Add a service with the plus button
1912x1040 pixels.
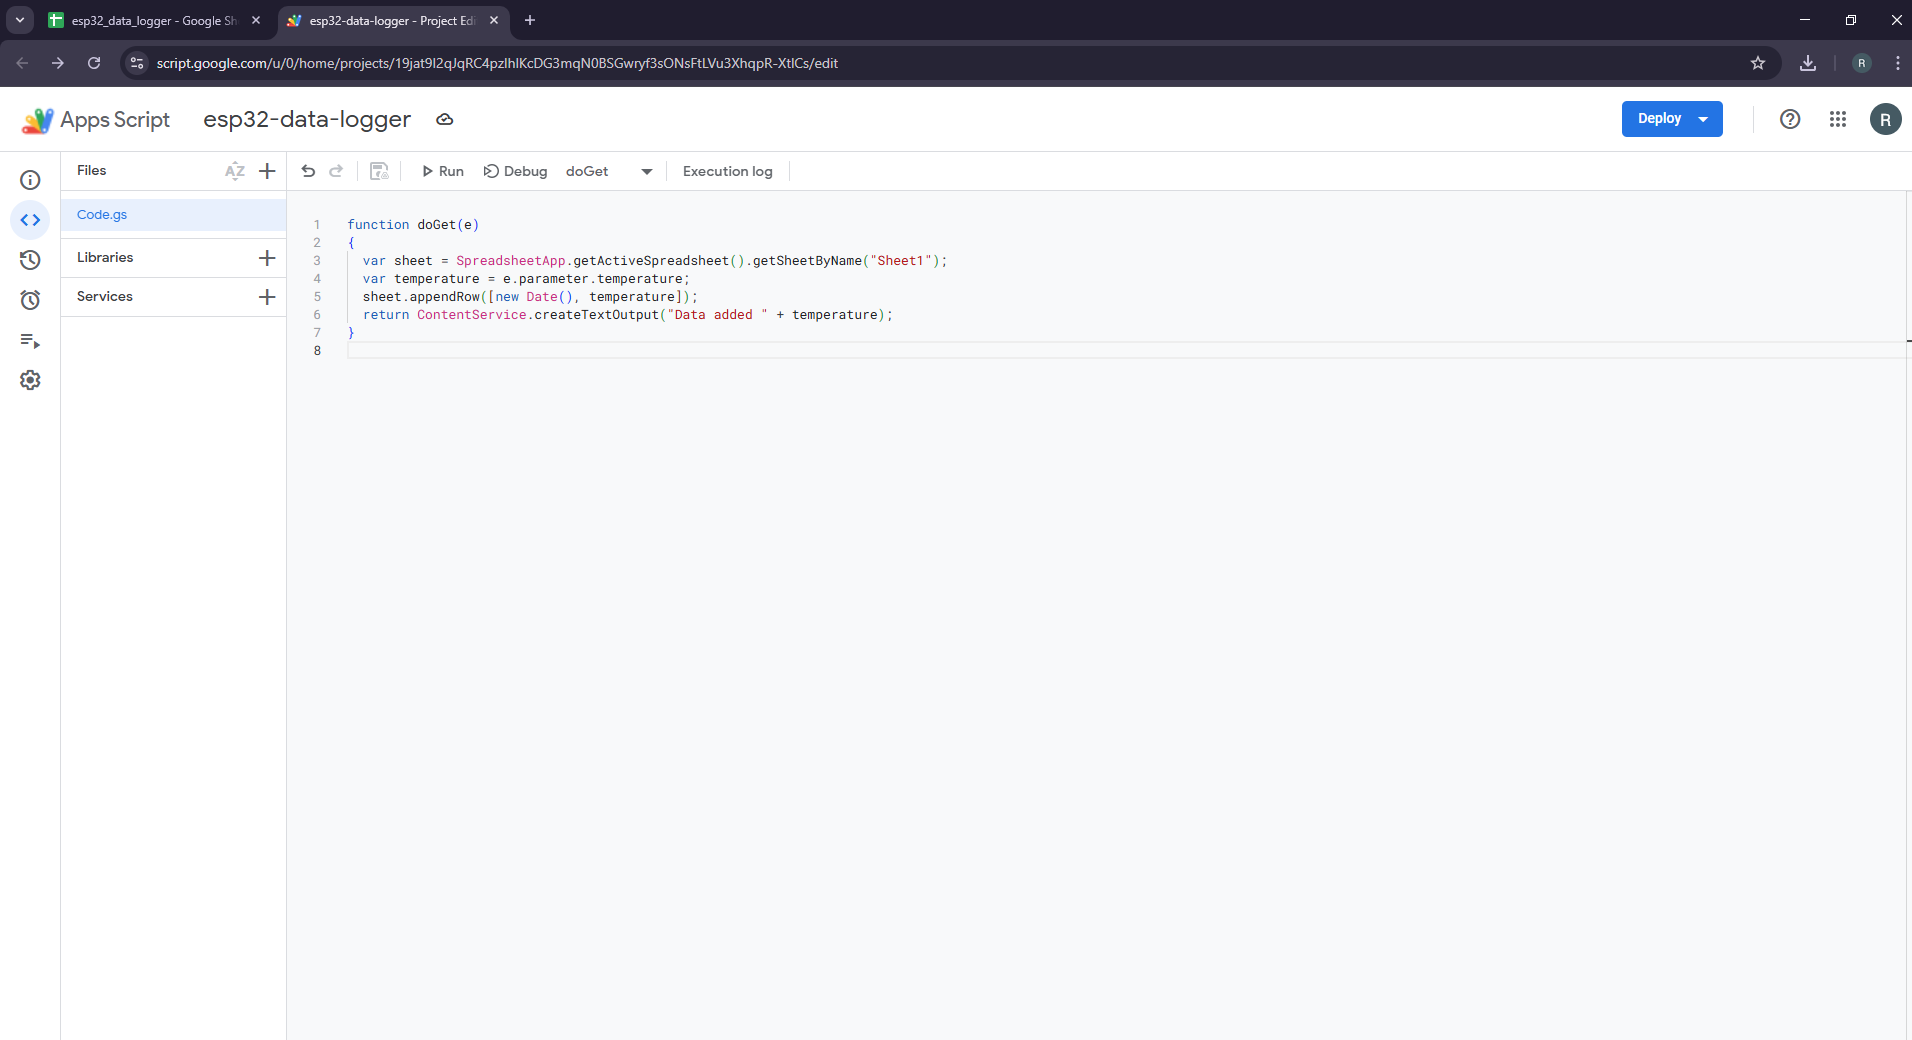[267, 297]
